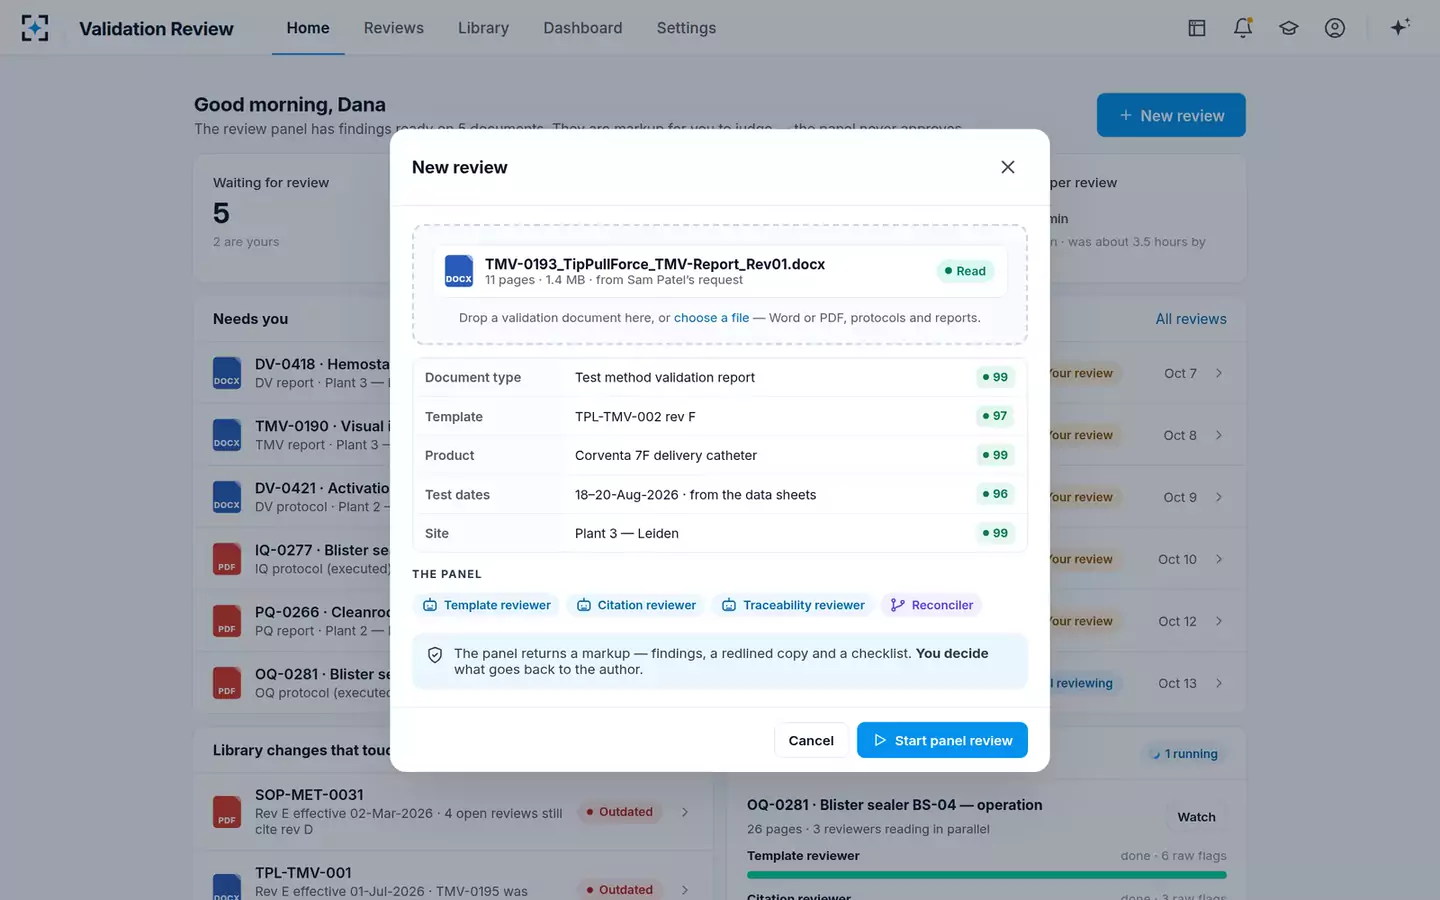This screenshot has width=1440, height=900.
Task: Click the '1 running' status badge
Action: [1184, 754]
